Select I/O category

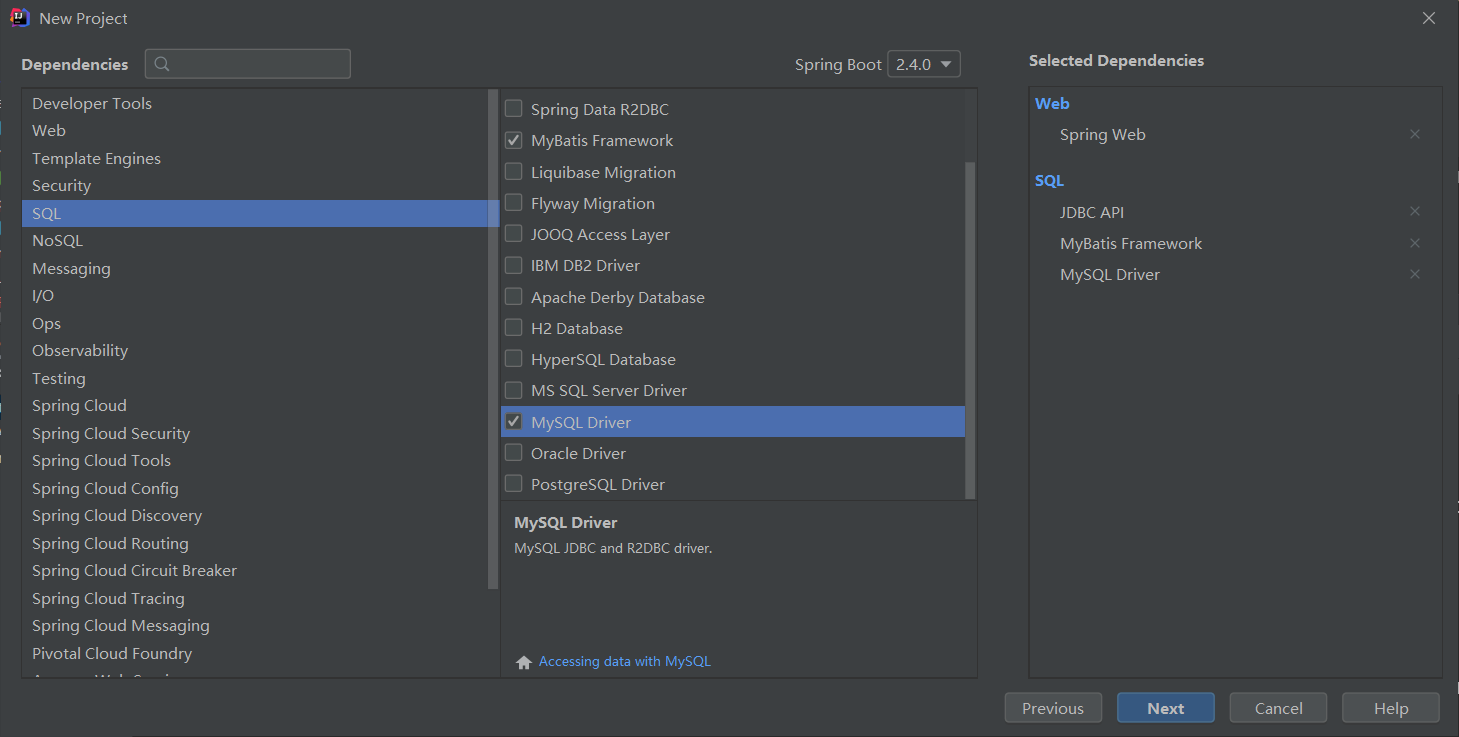pos(255,296)
